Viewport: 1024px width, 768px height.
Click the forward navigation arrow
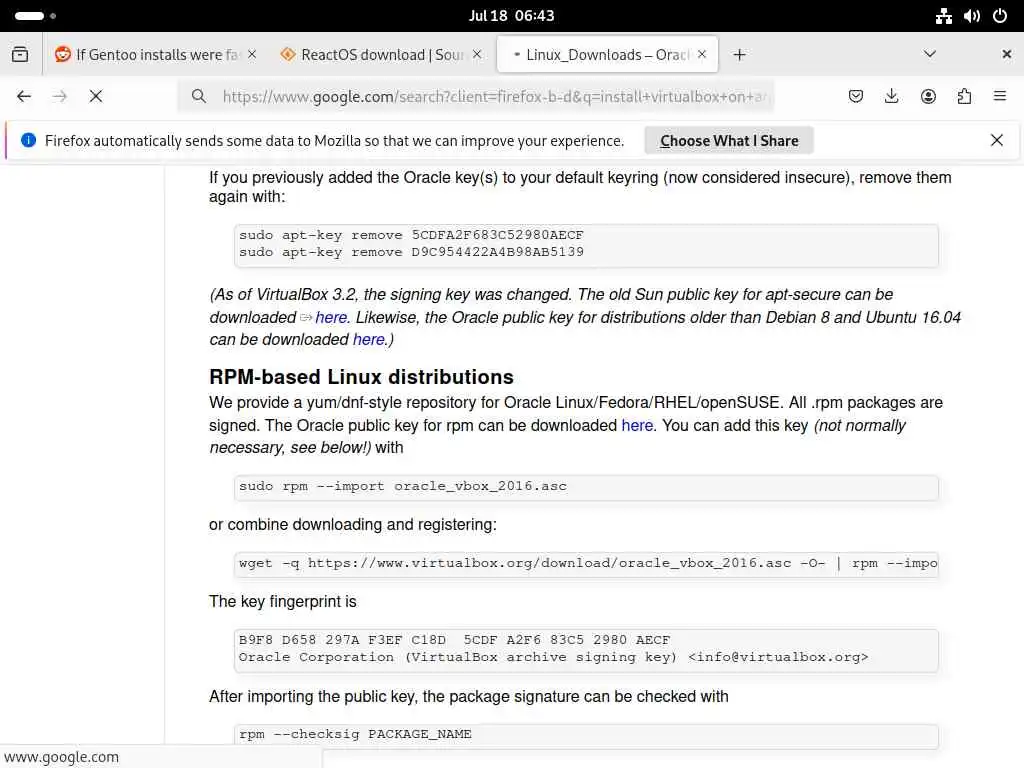coord(60,97)
